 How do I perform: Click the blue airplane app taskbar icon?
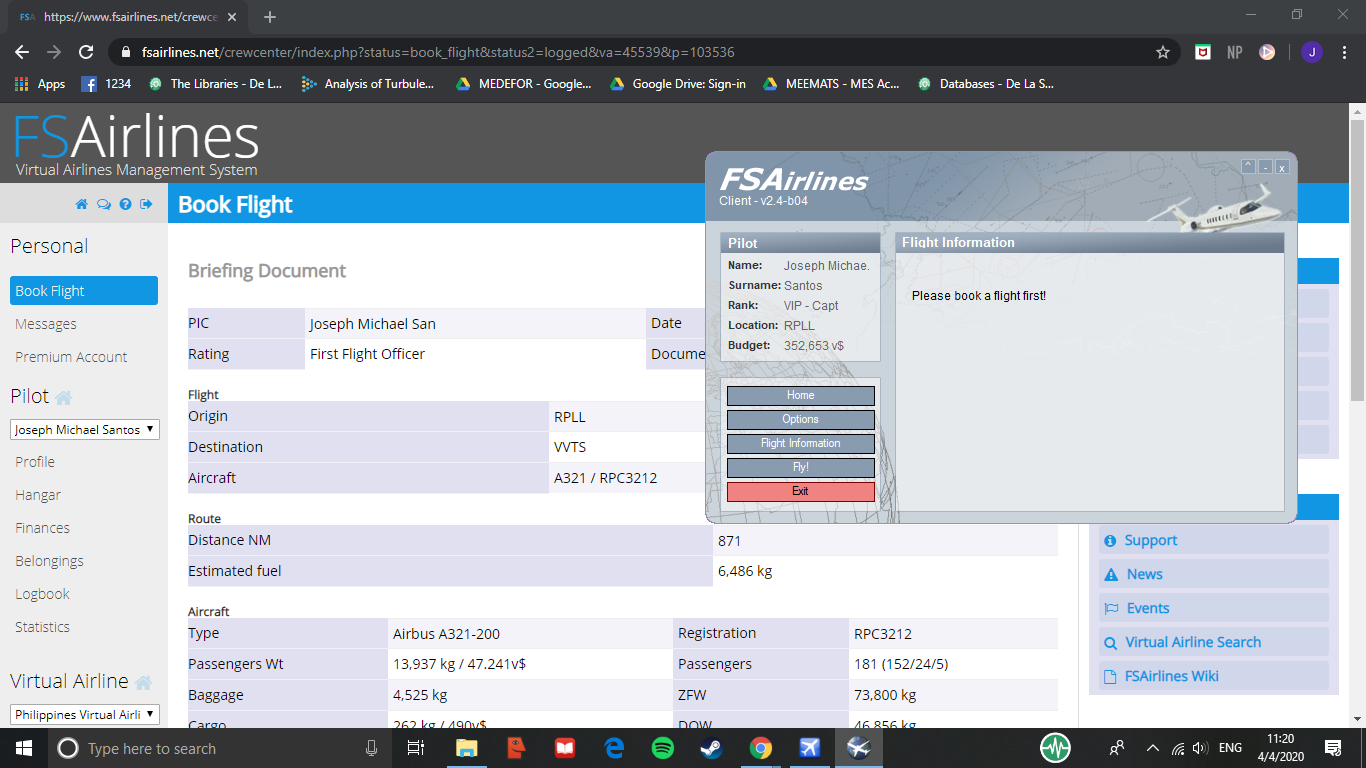(810, 748)
